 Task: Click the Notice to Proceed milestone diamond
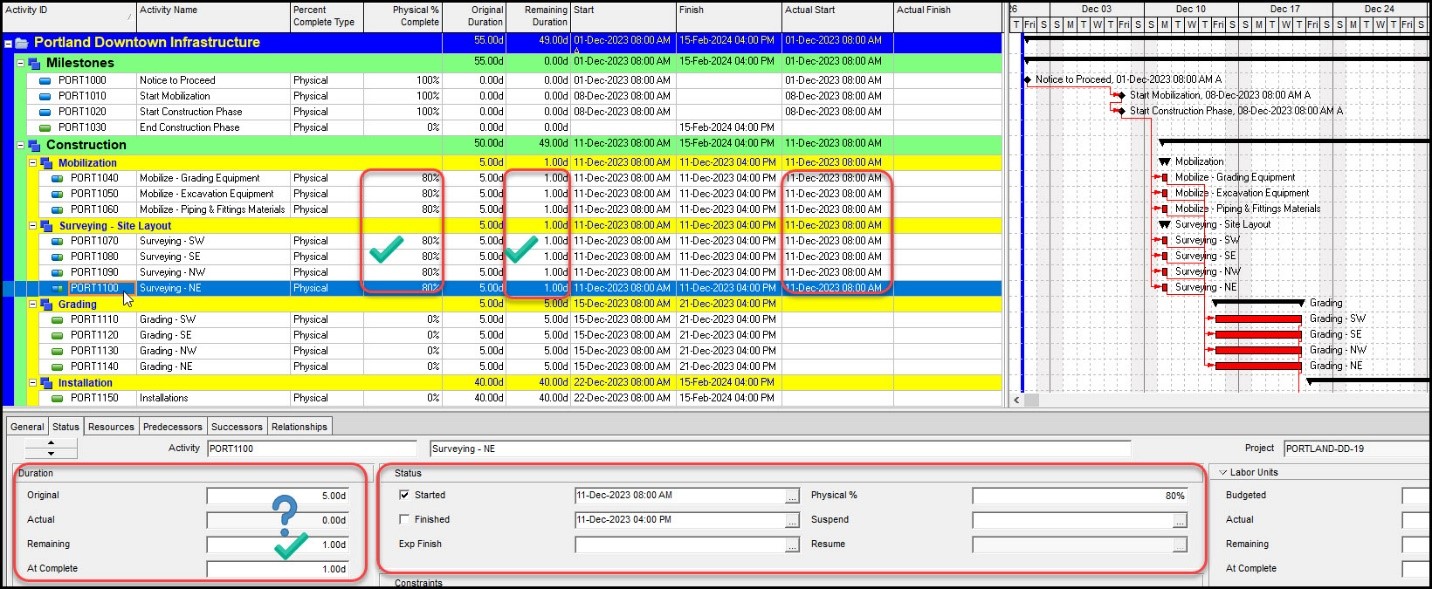[x=1027, y=80]
